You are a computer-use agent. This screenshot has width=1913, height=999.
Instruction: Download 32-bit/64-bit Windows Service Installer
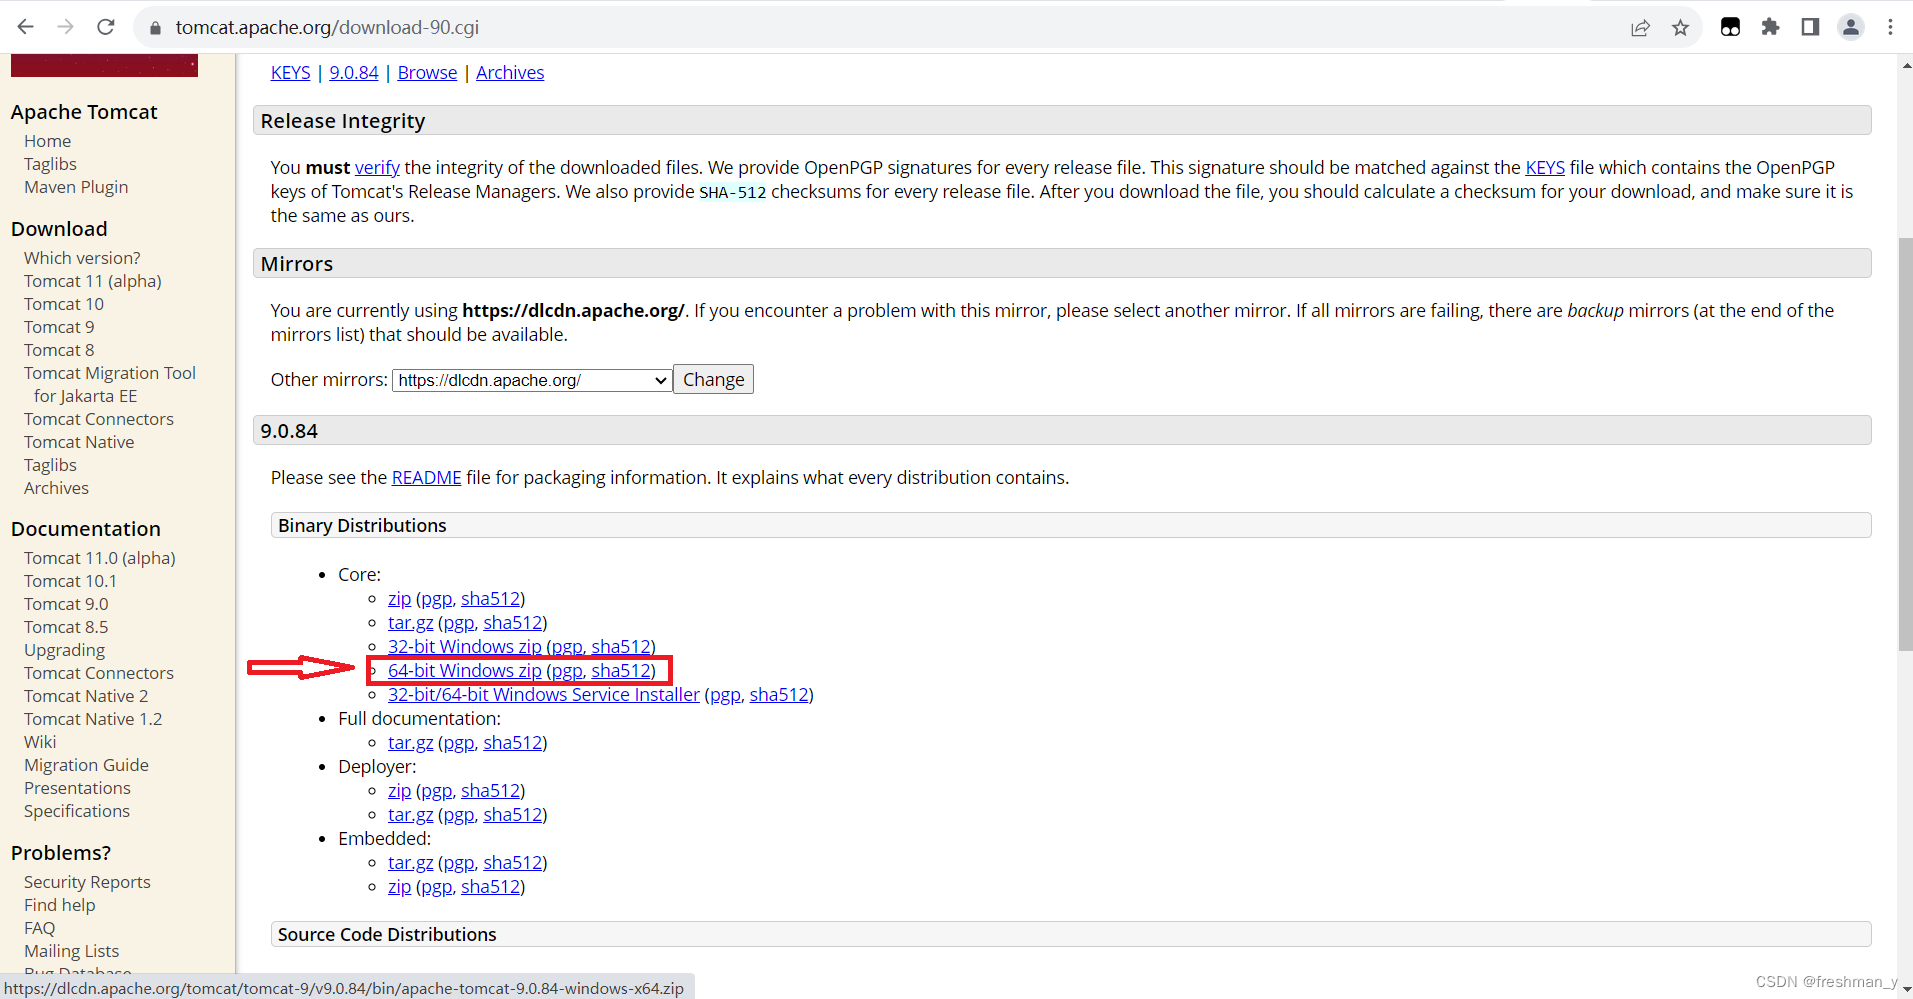[544, 694]
